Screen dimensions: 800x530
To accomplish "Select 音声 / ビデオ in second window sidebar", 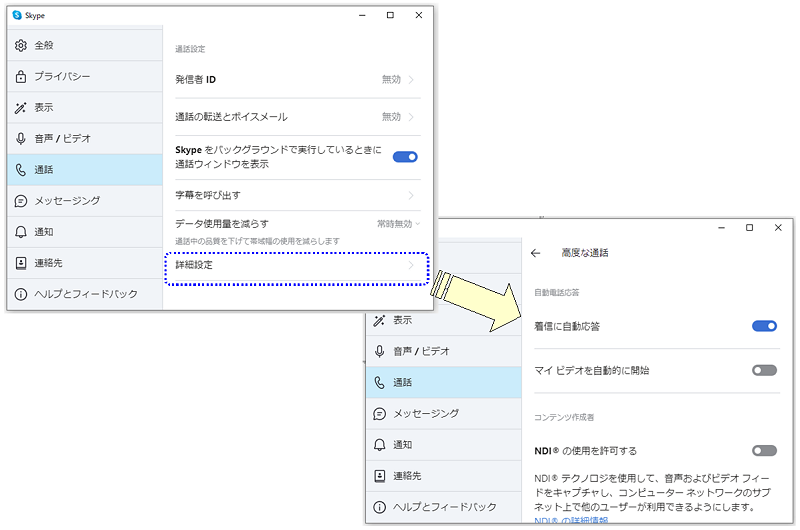I will [x=443, y=351].
